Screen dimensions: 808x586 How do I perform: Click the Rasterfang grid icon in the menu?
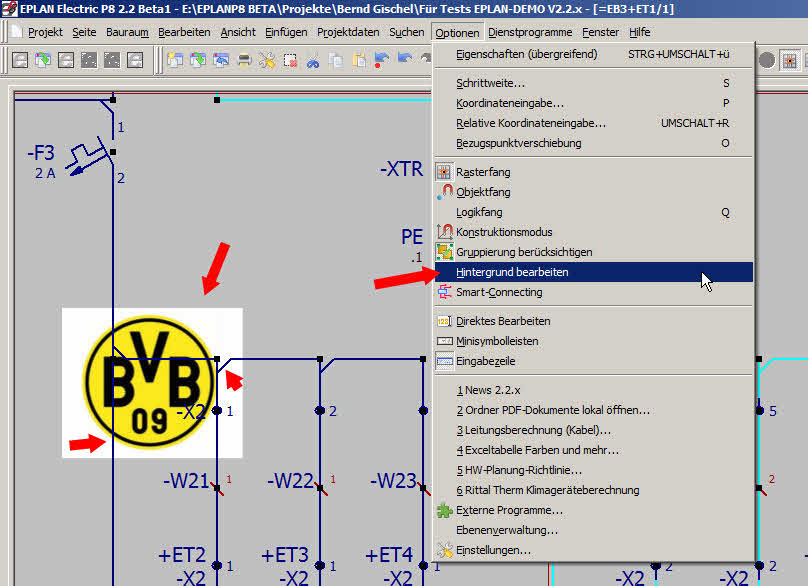(x=444, y=172)
